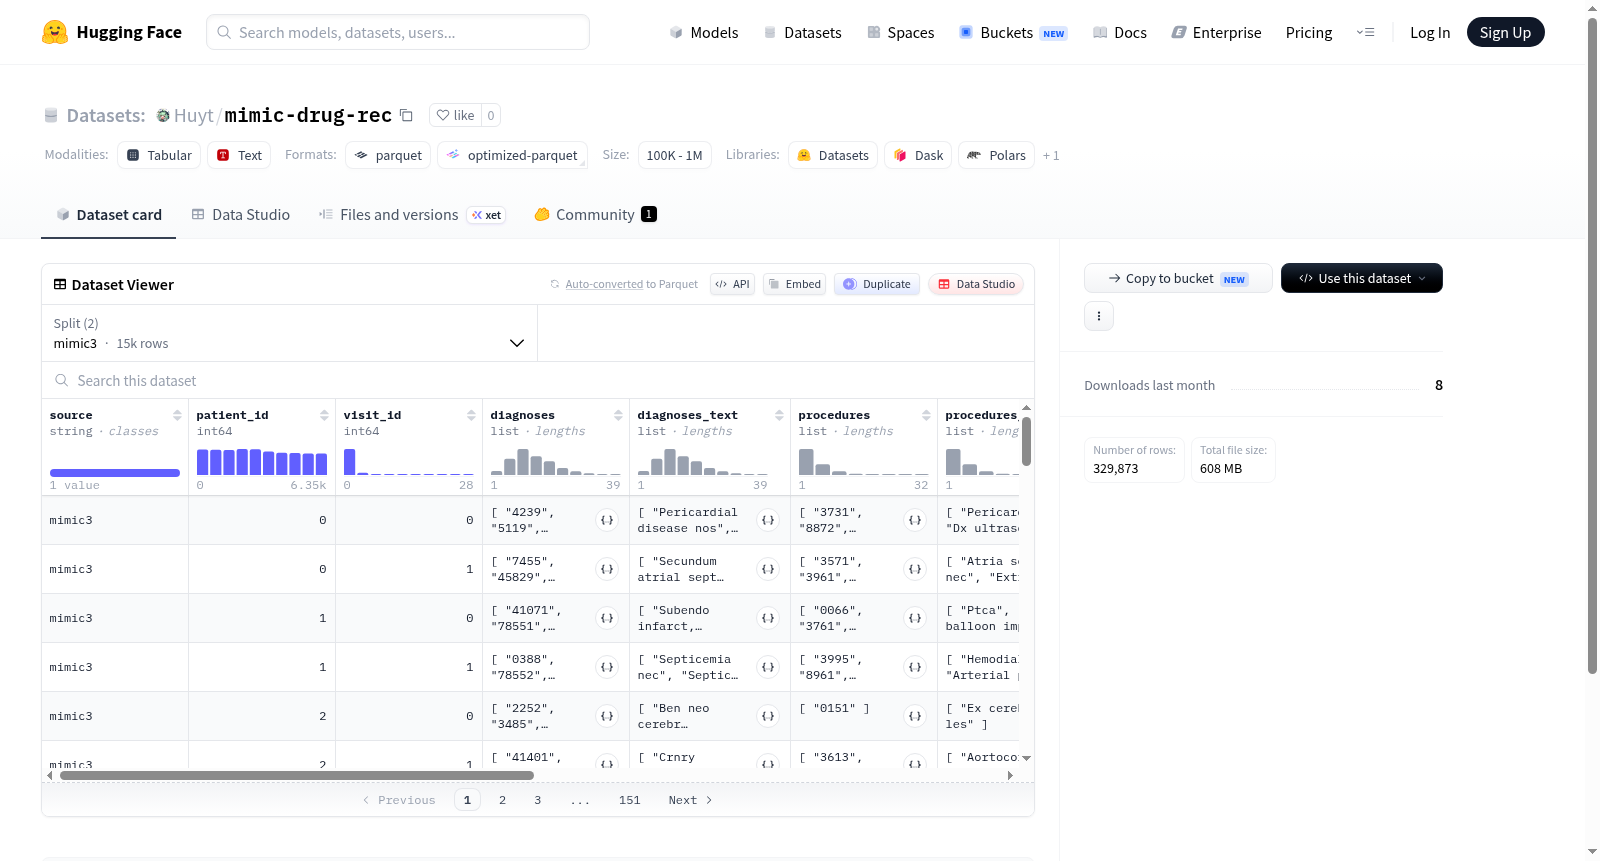1600x861 pixels.
Task: Open Spaces in the top navigation
Action: pyautogui.click(x=900, y=32)
